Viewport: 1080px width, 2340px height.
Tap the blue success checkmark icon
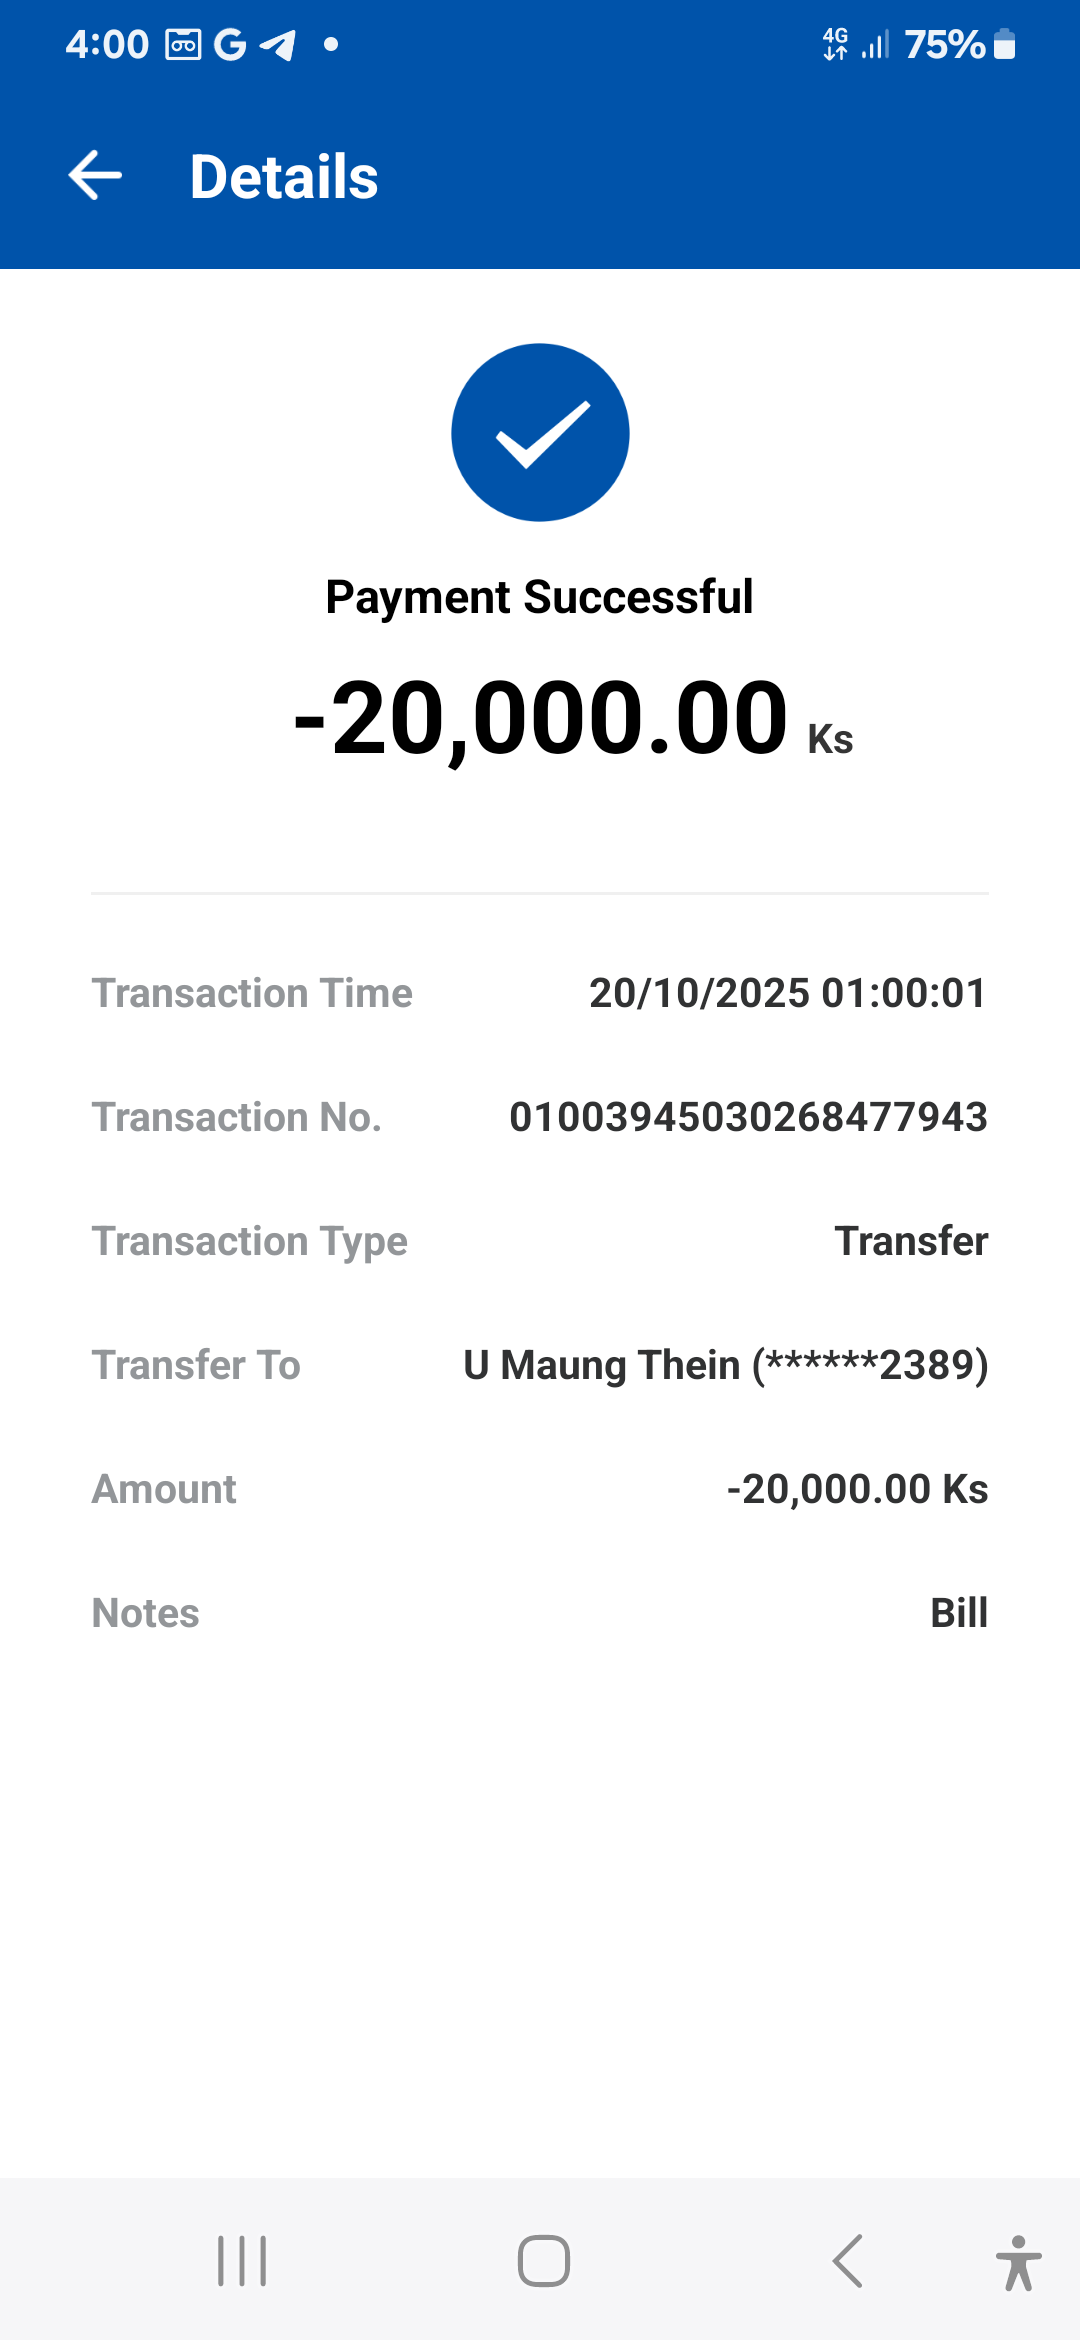pyautogui.click(x=540, y=432)
